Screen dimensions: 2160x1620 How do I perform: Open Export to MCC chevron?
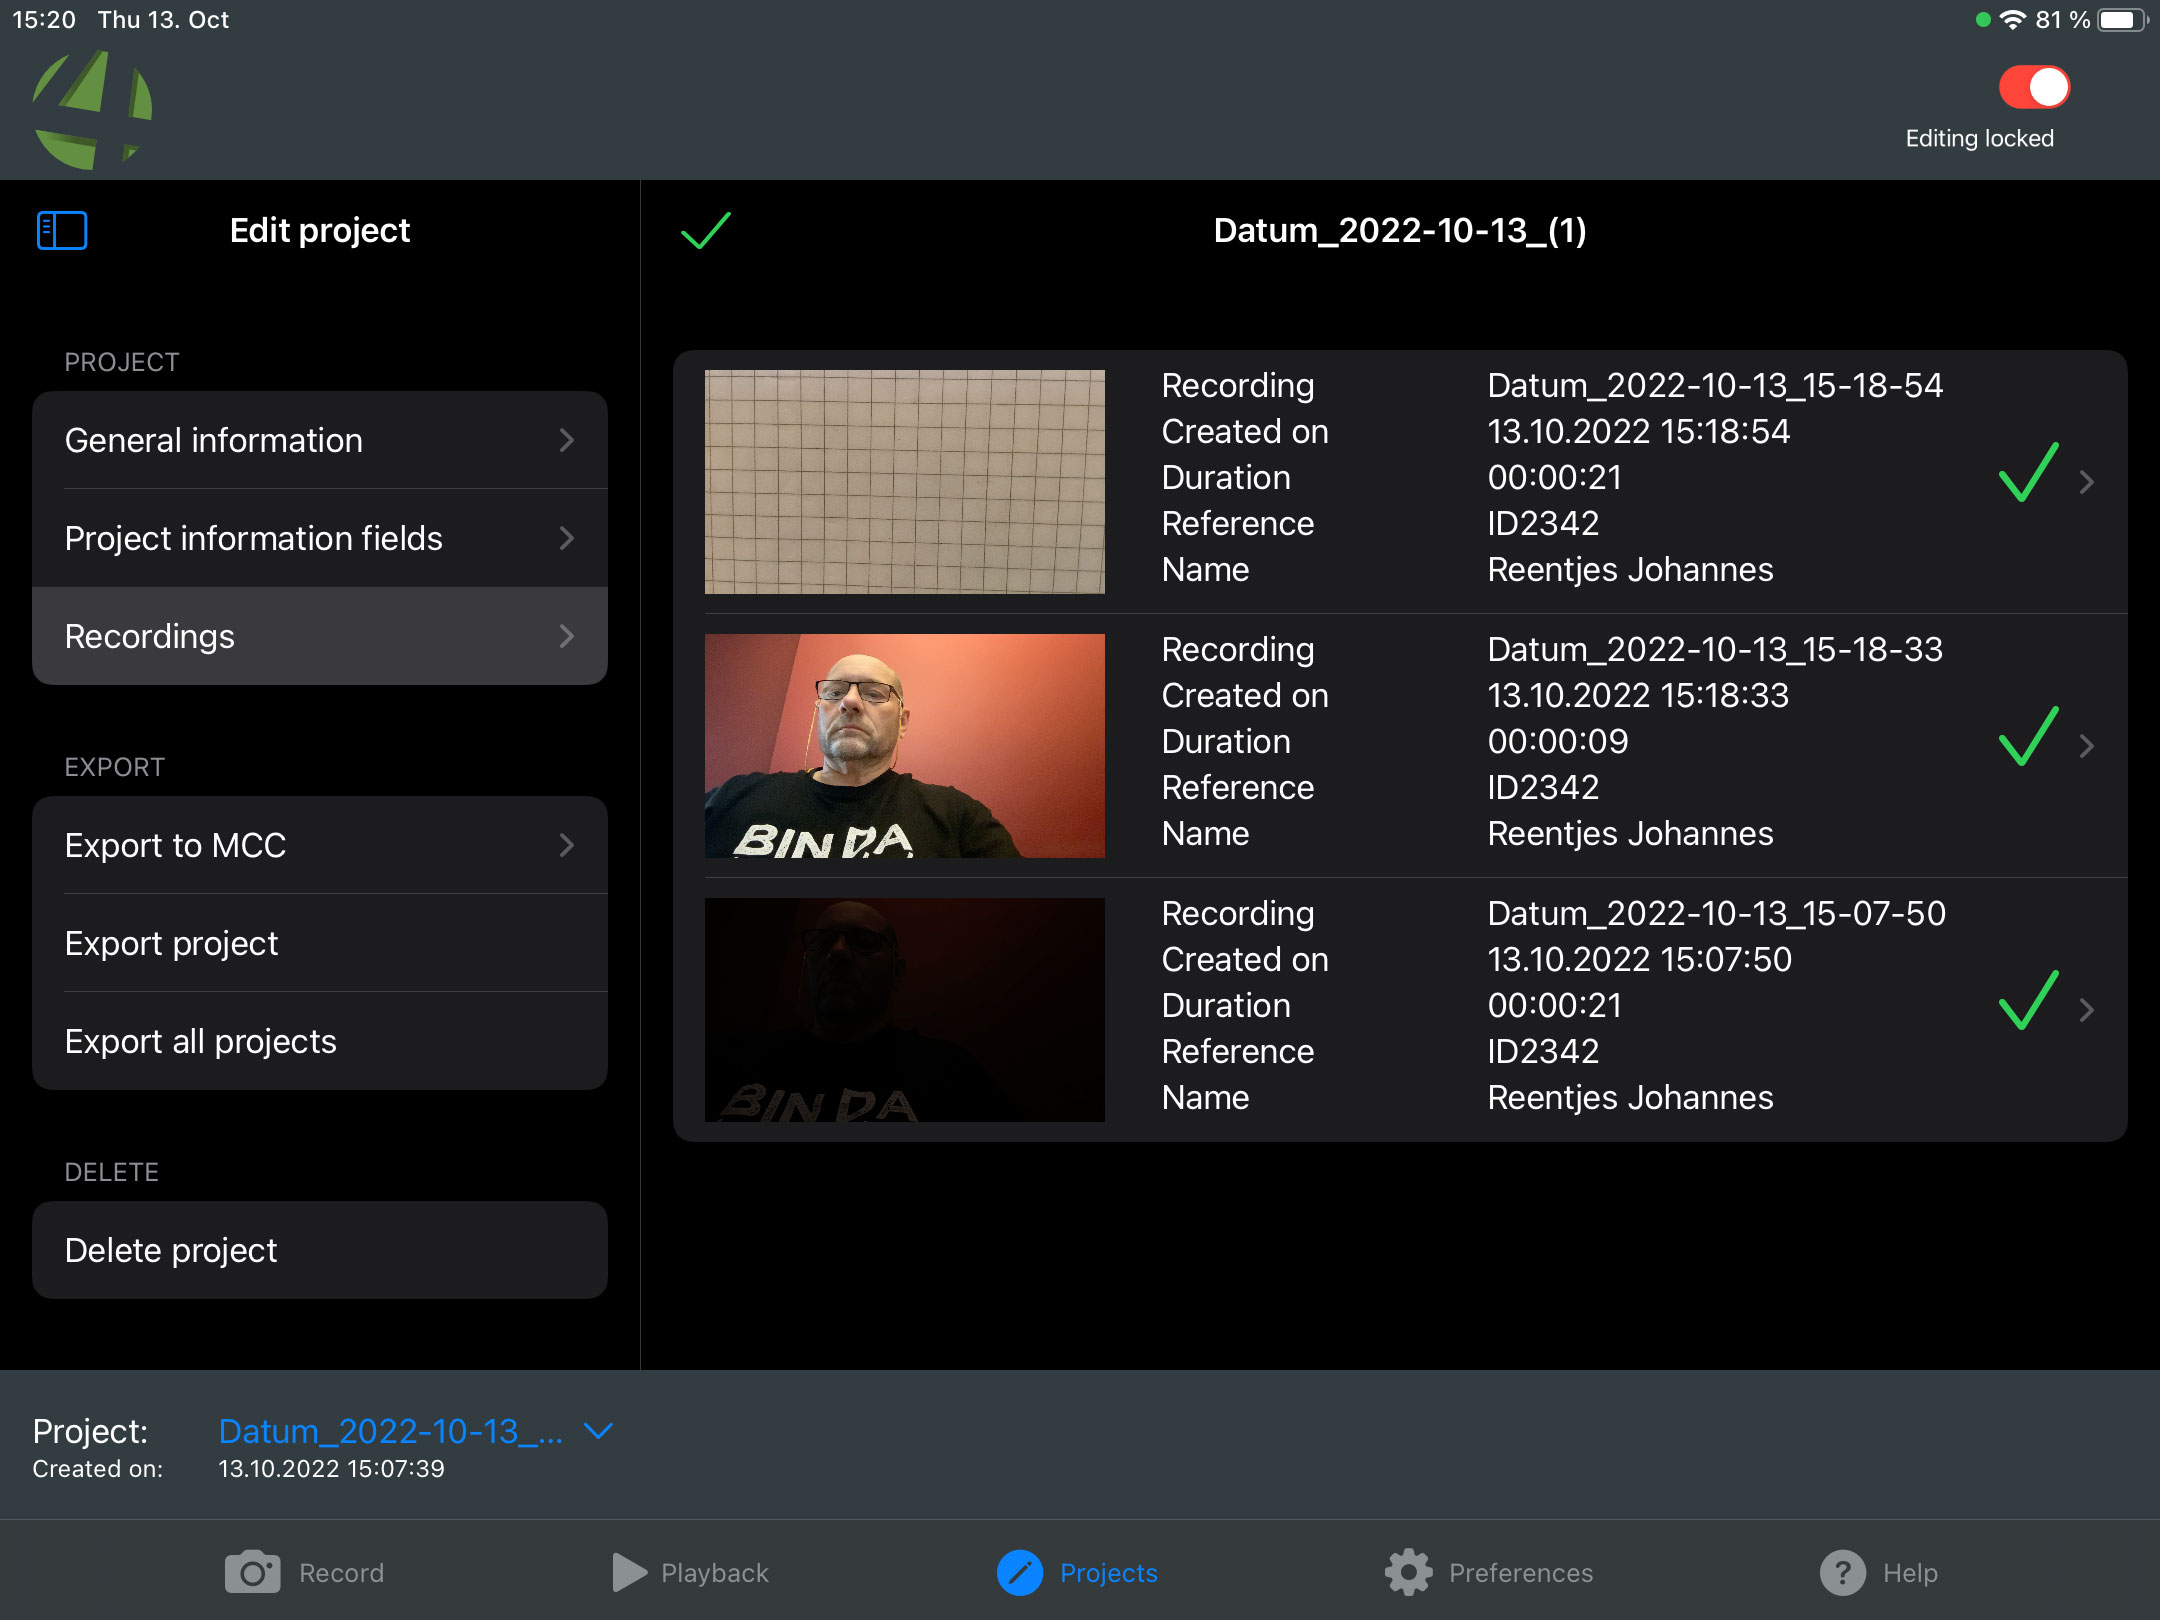click(x=567, y=845)
